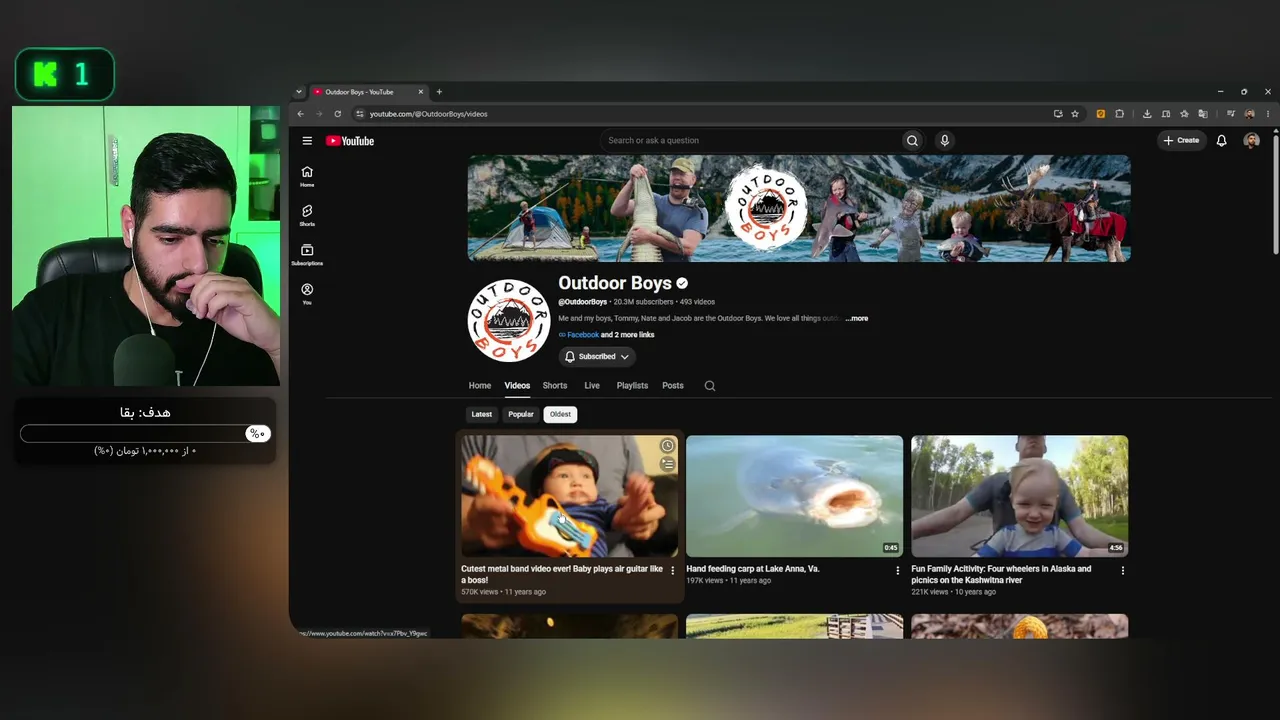The image size is (1280, 720).
Task: Reload the page
Action: [x=337, y=114]
